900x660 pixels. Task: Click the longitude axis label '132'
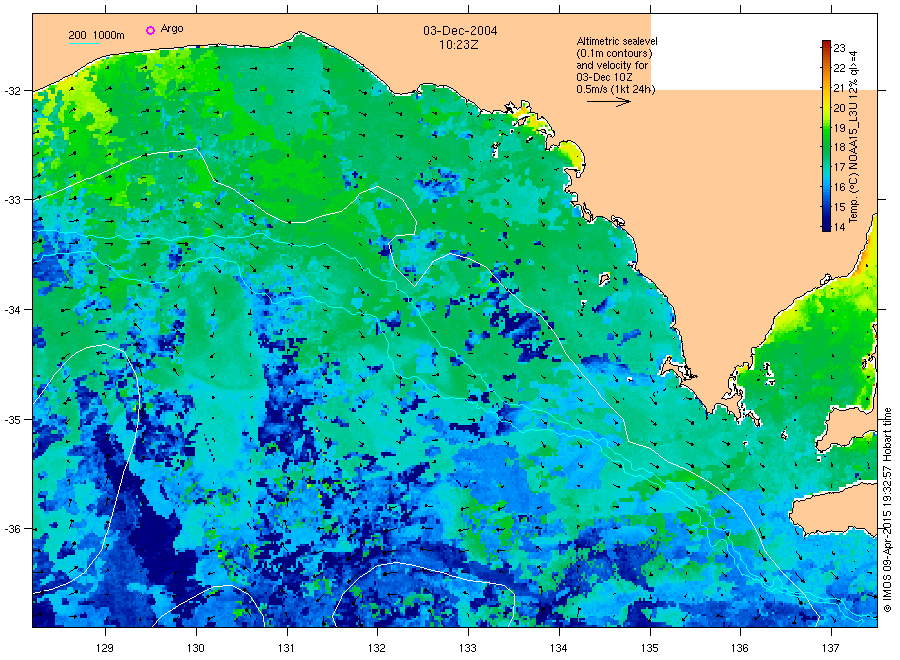(x=377, y=648)
